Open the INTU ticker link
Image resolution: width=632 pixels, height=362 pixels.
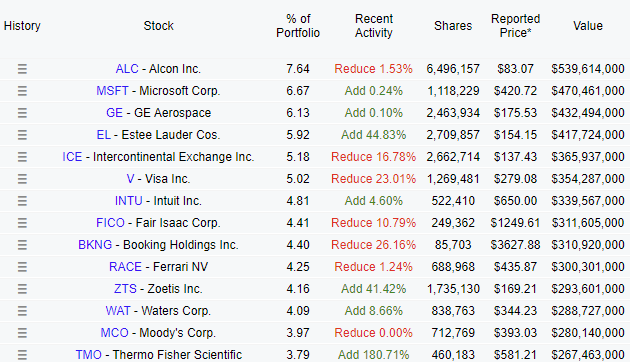pyautogui.click(x=129, y=201)
